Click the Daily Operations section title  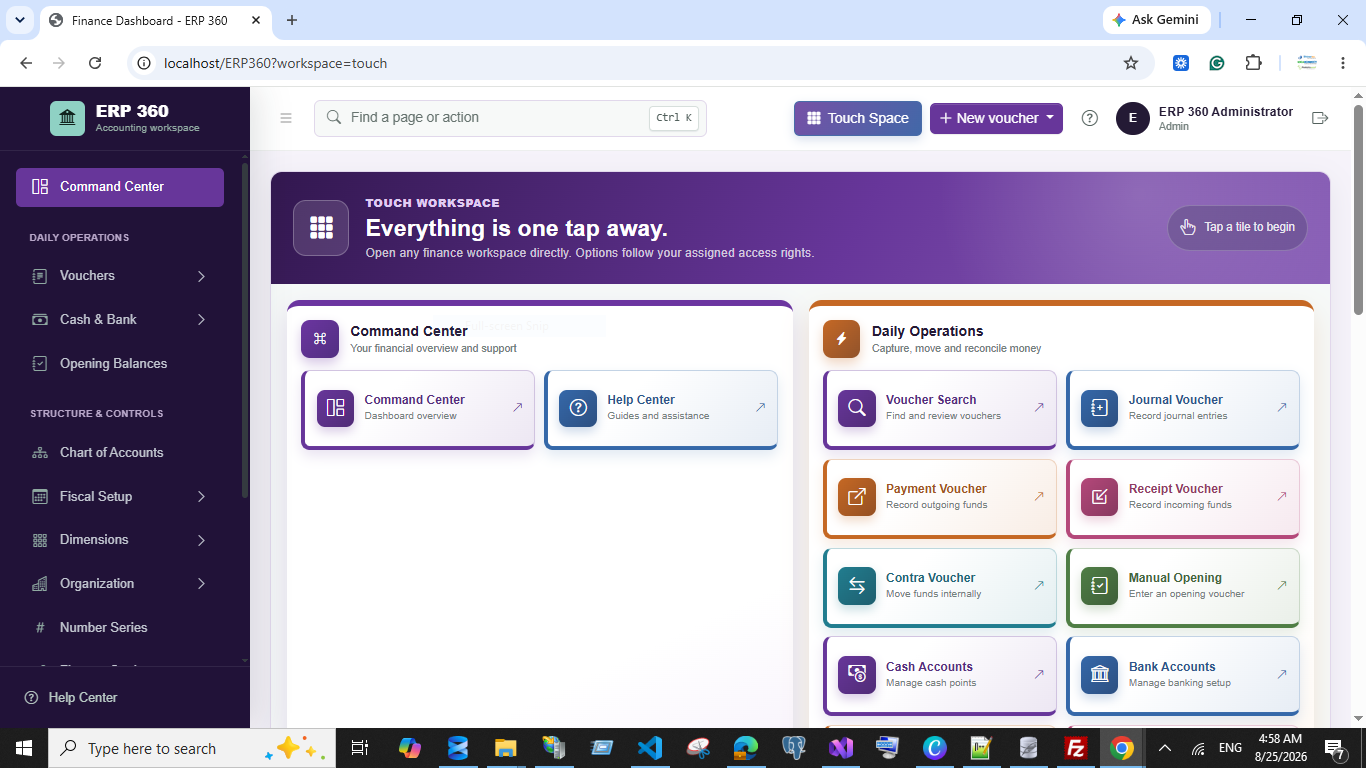[x=927, y=331]
